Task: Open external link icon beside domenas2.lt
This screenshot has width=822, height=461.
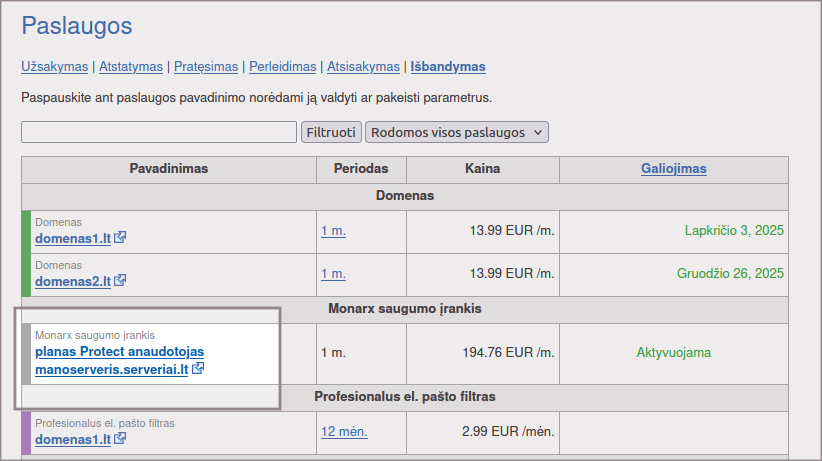Action: click(x=120, y=281)
